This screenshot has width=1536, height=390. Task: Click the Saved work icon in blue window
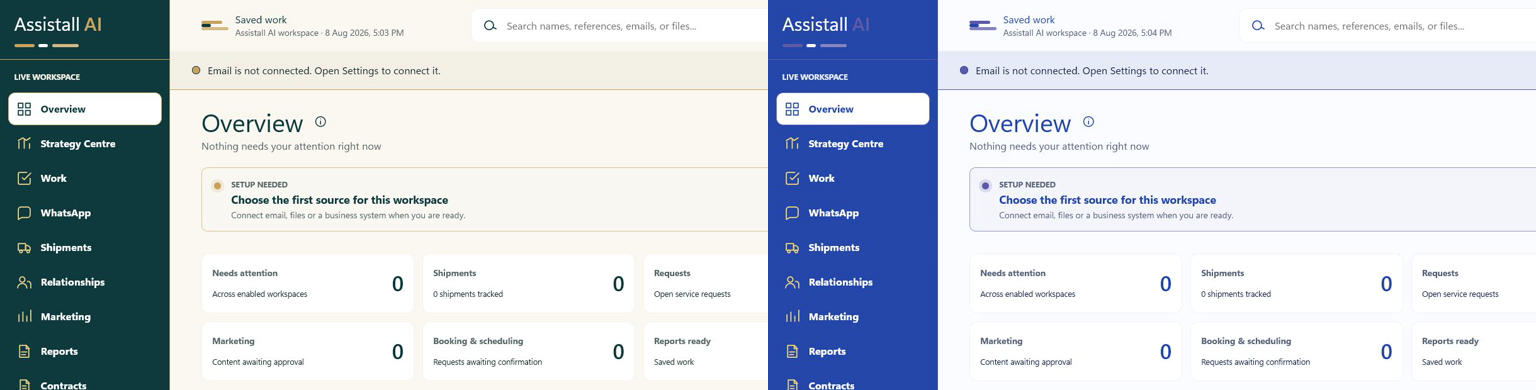point(982,26)
